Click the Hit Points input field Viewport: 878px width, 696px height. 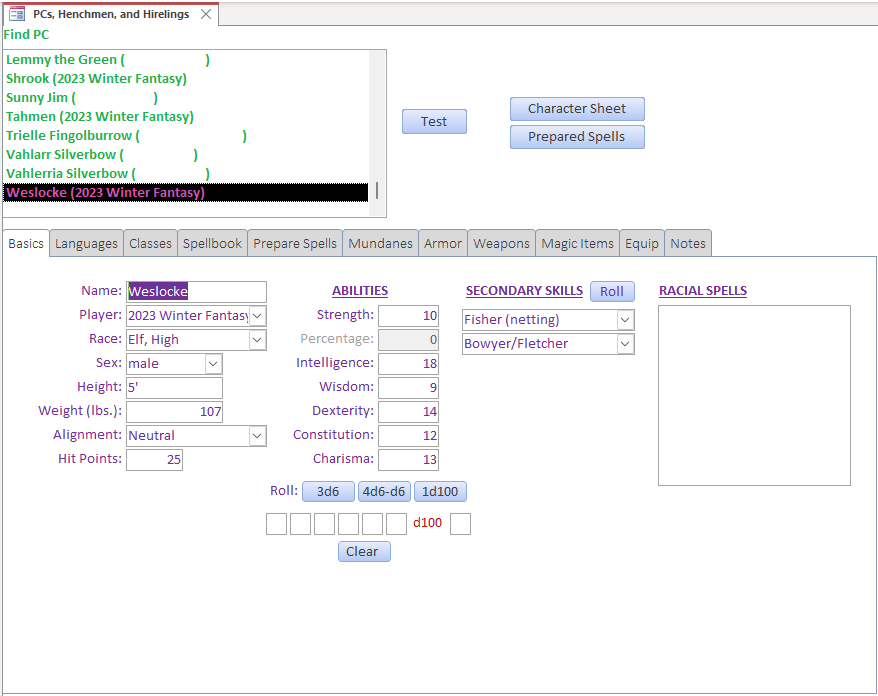point(154,460)
